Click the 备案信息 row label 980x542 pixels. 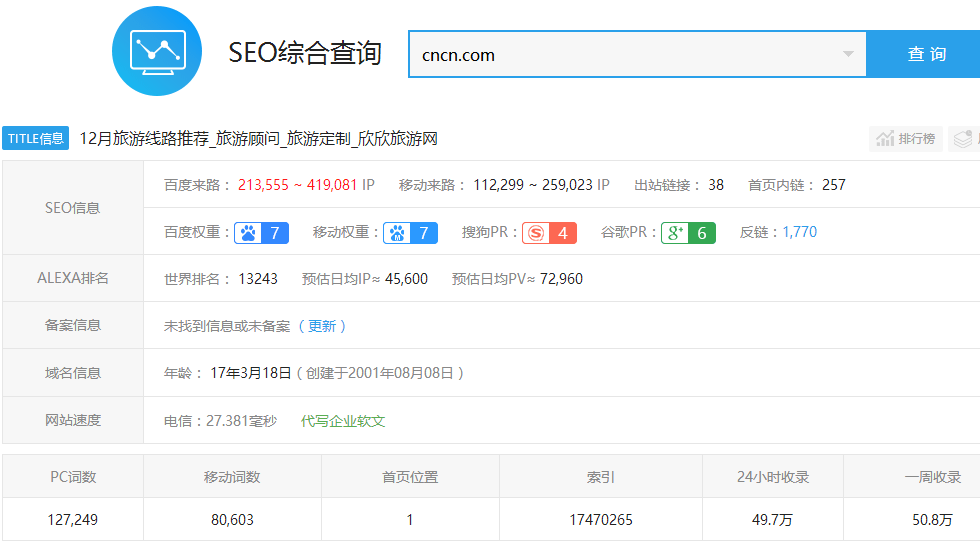(x=72, y=325)
